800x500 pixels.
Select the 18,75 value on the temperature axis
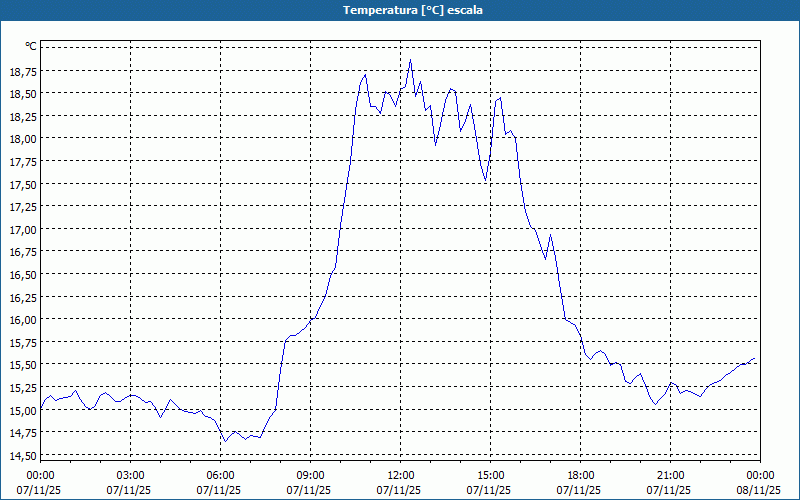click(x=23, y=72)
